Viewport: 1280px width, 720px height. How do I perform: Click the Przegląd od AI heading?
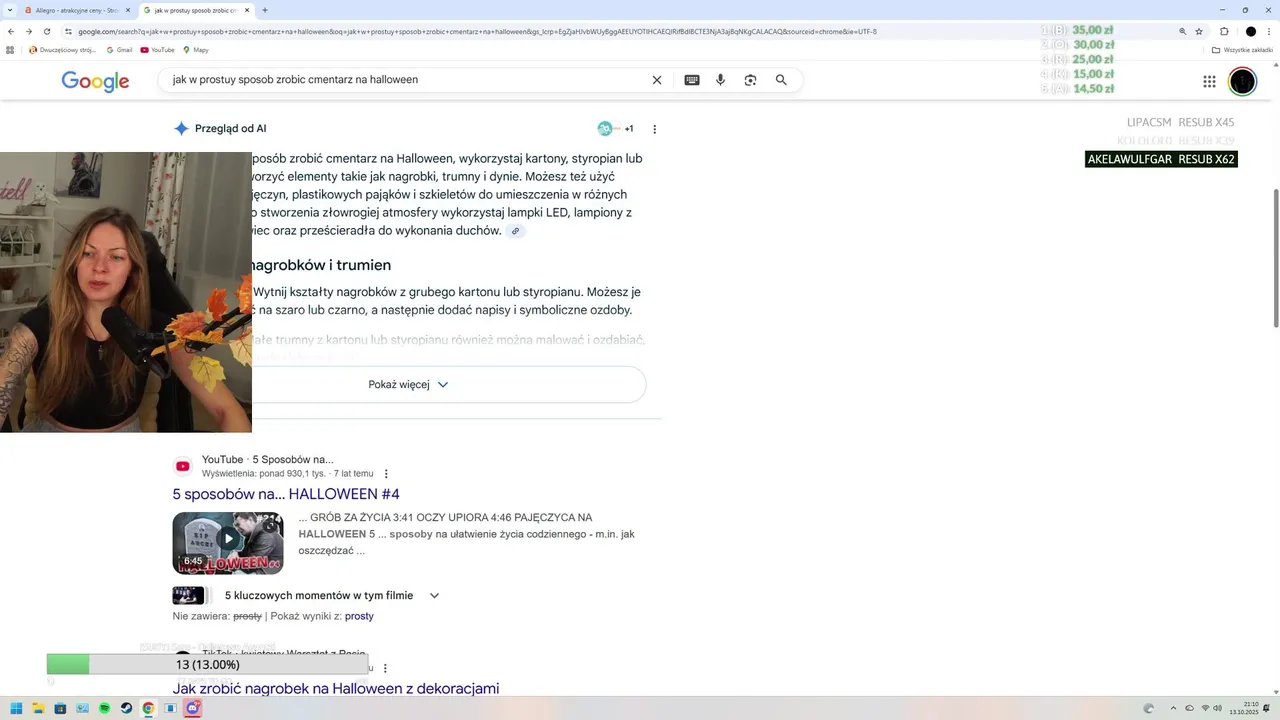[x=230, y=129]
